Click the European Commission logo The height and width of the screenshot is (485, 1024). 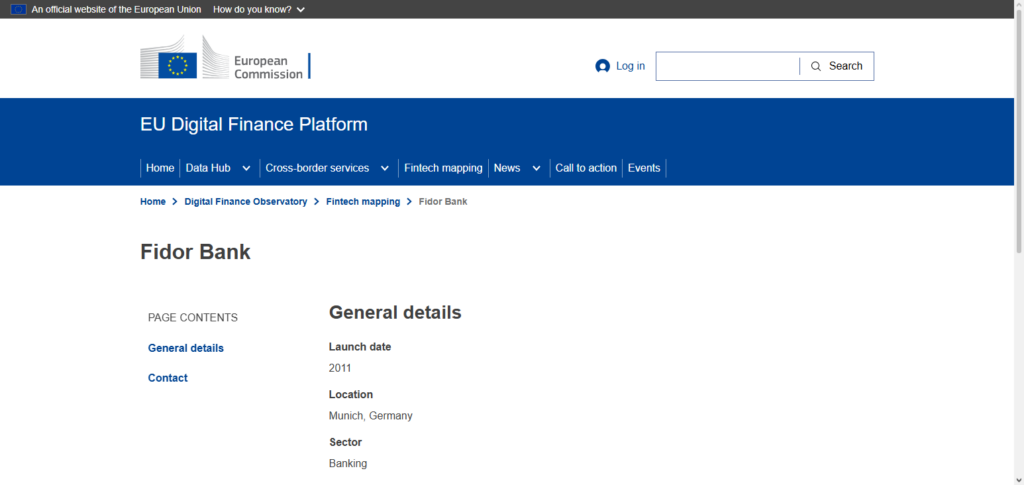point(225,58)
